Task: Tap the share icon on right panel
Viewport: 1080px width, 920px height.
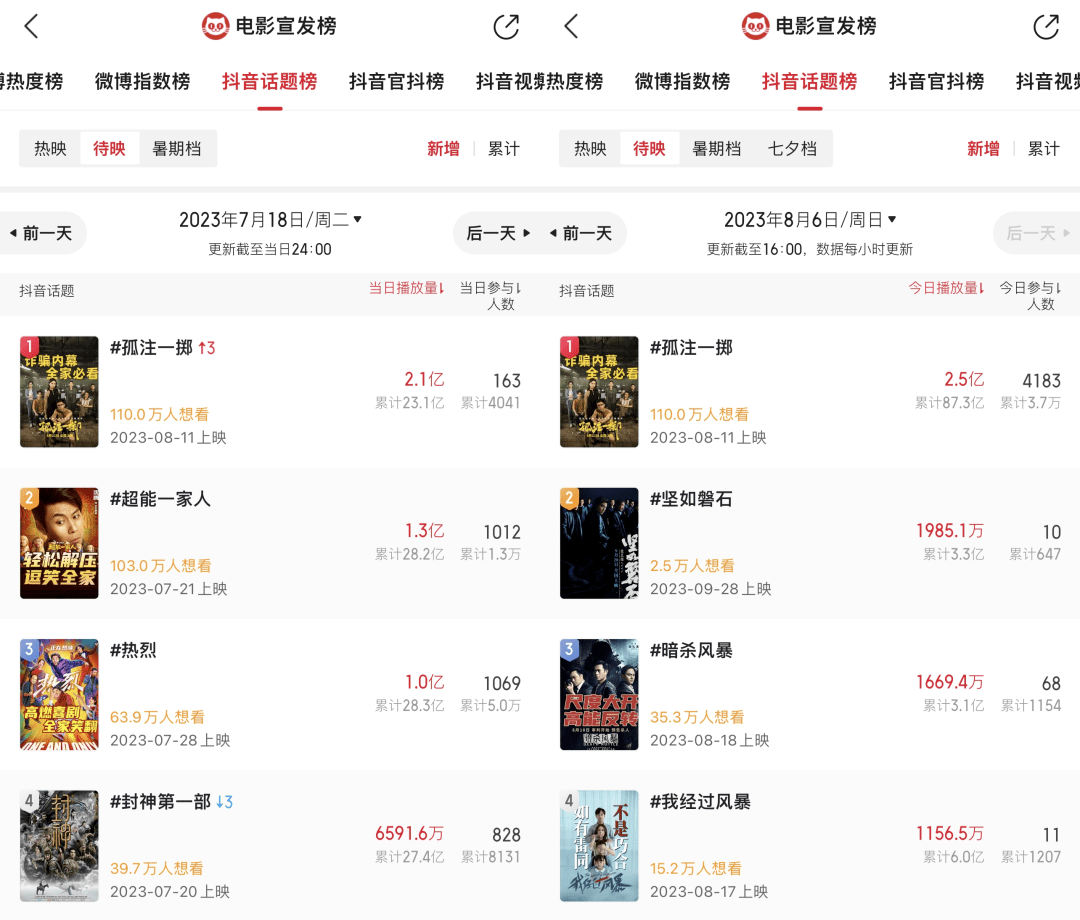Action: [1046, 27]
